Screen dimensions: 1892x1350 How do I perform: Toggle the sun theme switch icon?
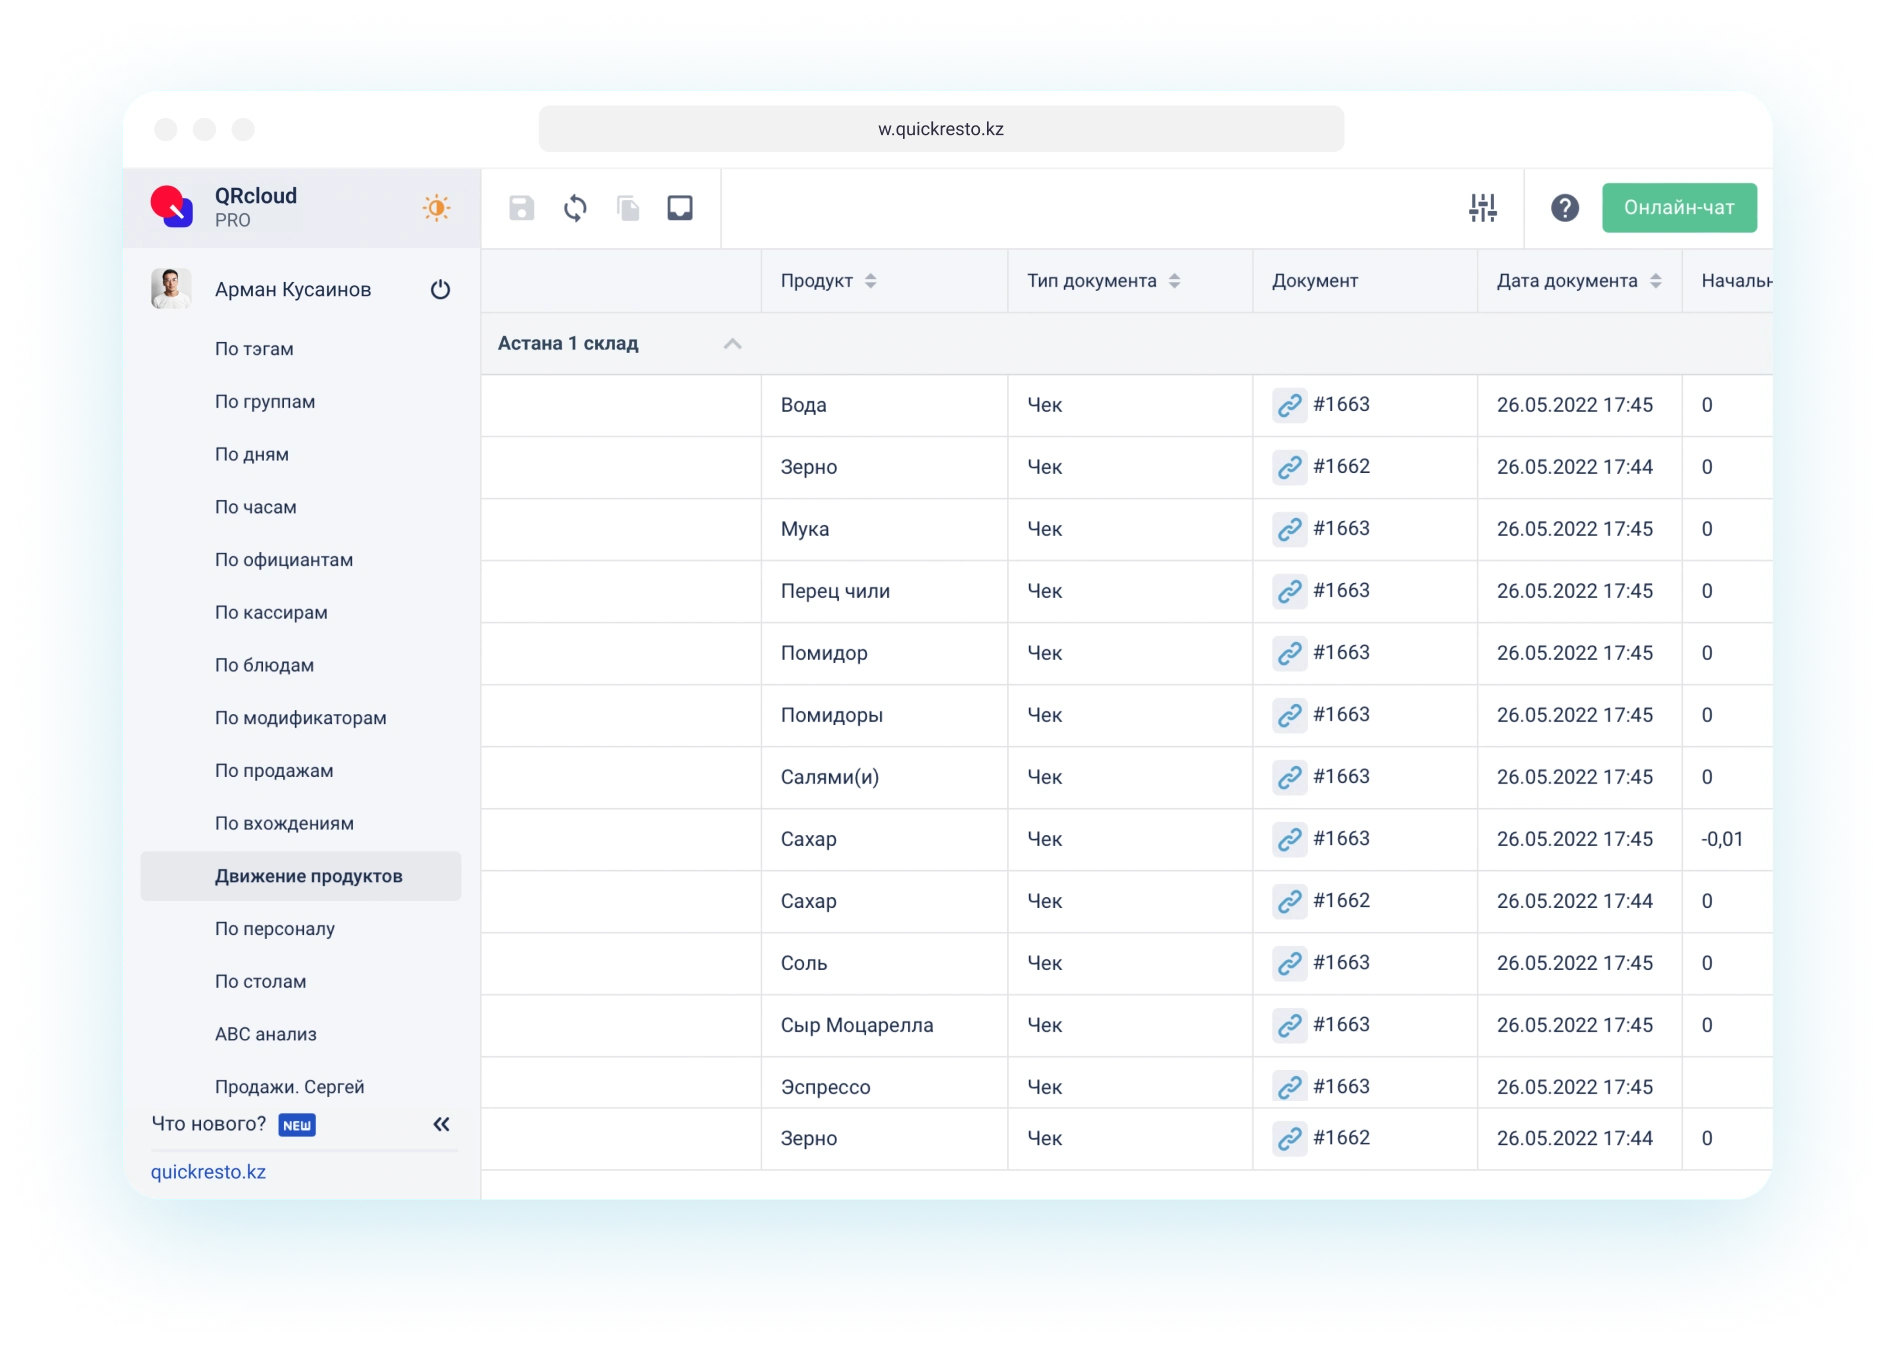[x=436, y=208]
